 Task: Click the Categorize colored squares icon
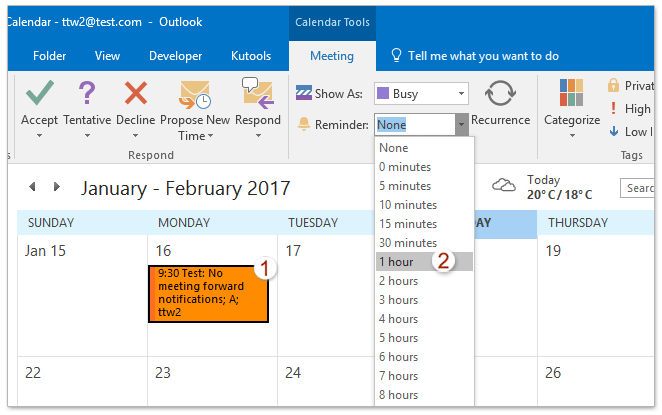[x=571, y=92]
